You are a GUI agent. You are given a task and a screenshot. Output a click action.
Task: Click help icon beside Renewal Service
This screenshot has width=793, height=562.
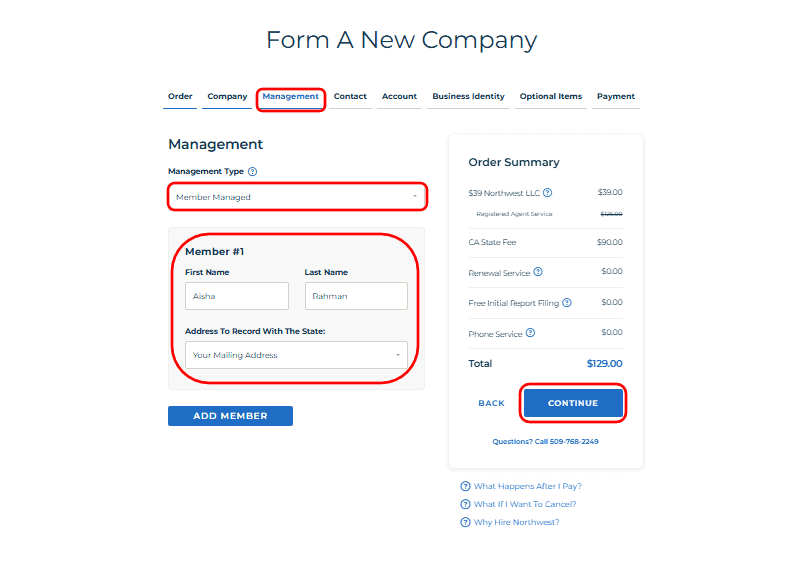point(538,272)
